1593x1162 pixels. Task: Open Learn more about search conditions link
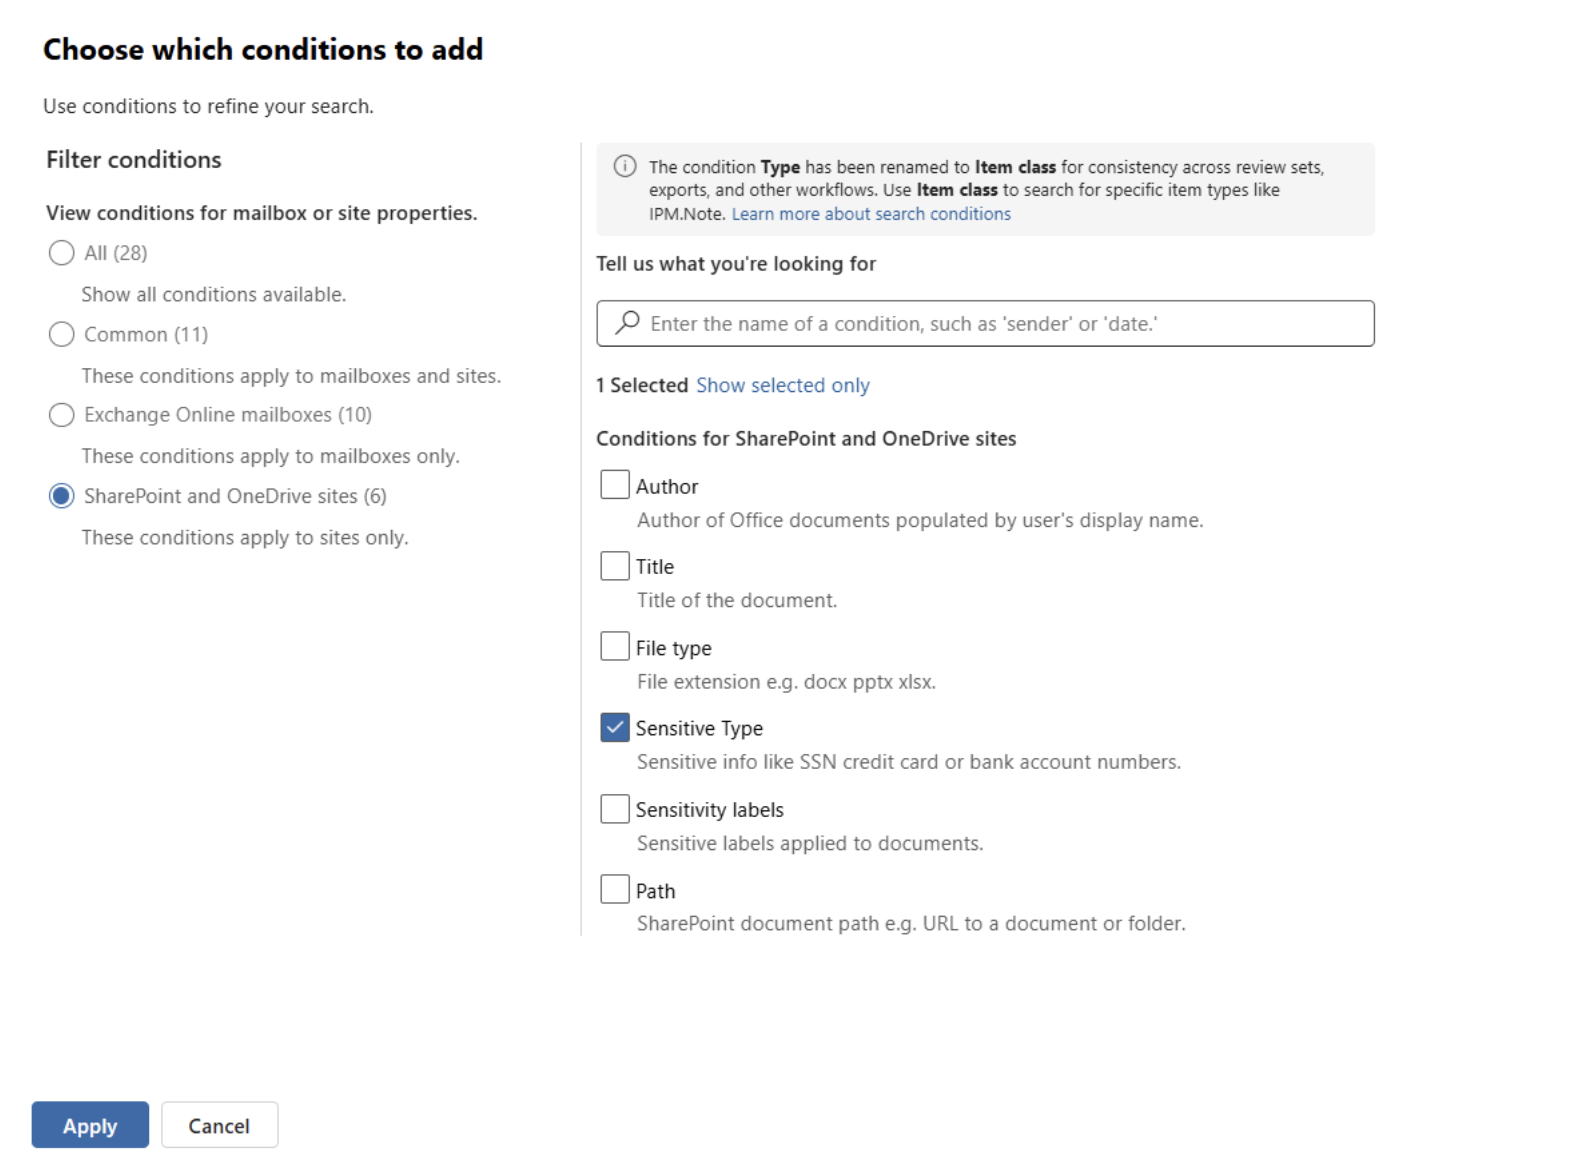871,214
